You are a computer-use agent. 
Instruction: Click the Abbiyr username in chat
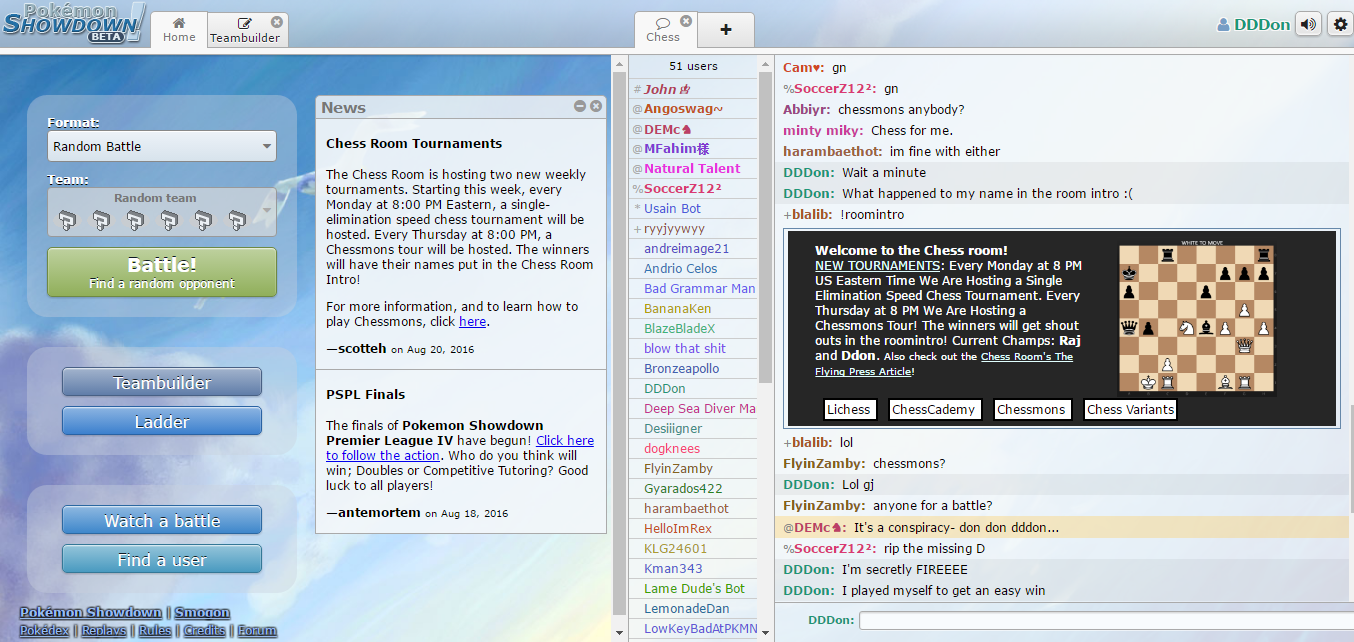(807, 110)
